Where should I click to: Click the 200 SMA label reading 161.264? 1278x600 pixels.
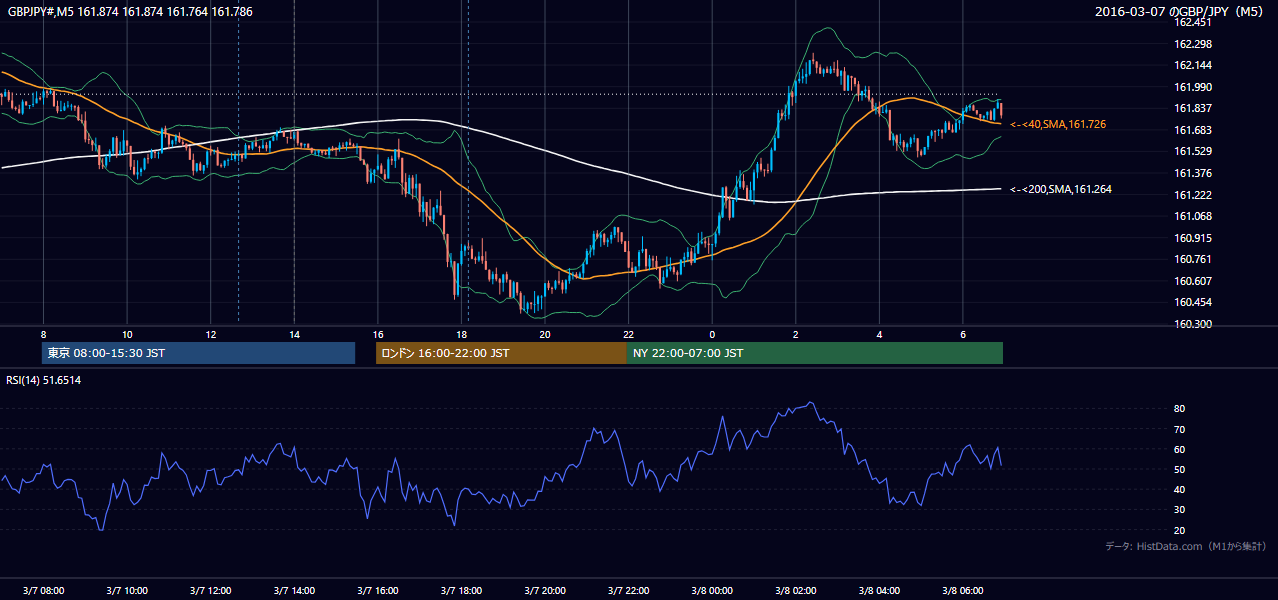tap(1061, 189)
